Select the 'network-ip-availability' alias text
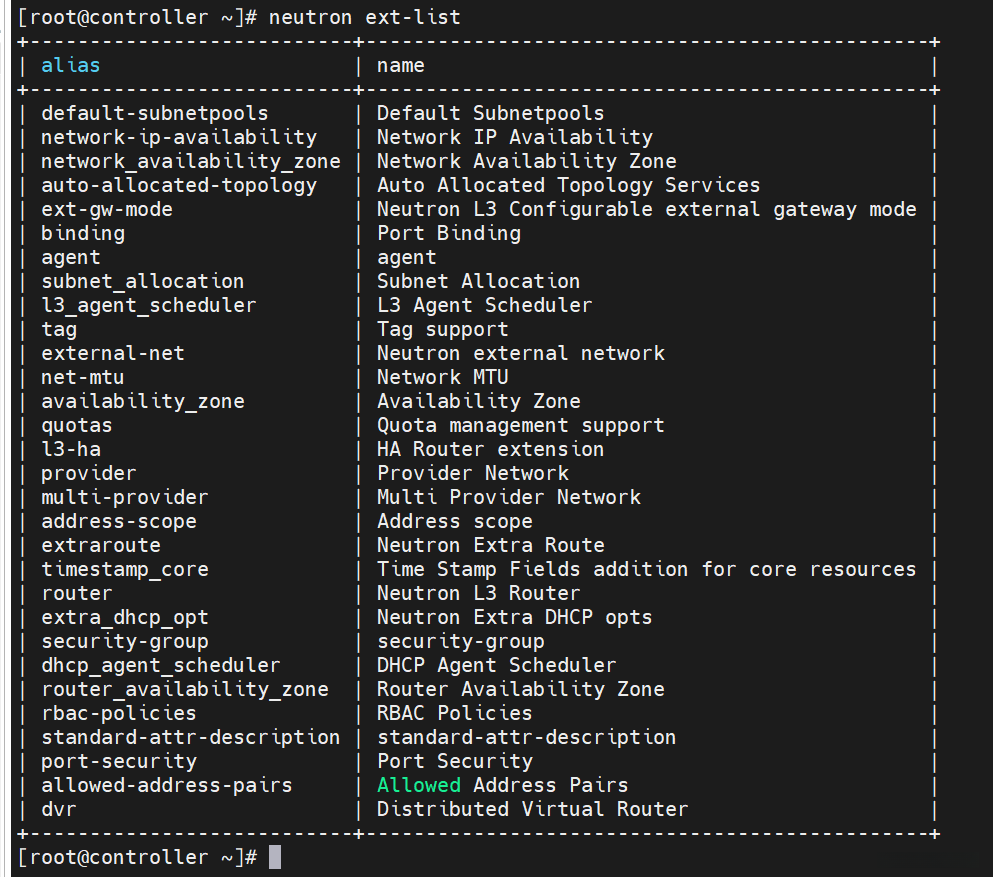The height and width of the screenshot is (877, 993). point(179,137)
